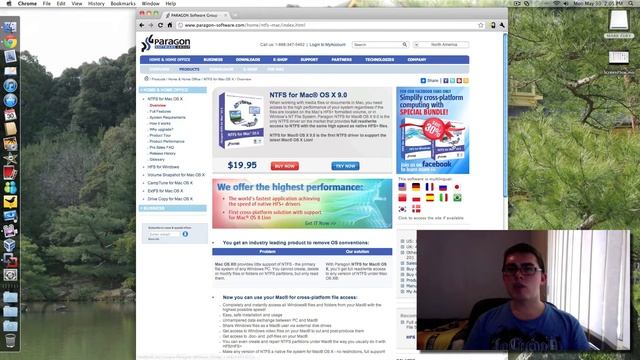
Task: Collapse the HOME & HOME OFFICE sidebar section
Action: tap(173, 90)
